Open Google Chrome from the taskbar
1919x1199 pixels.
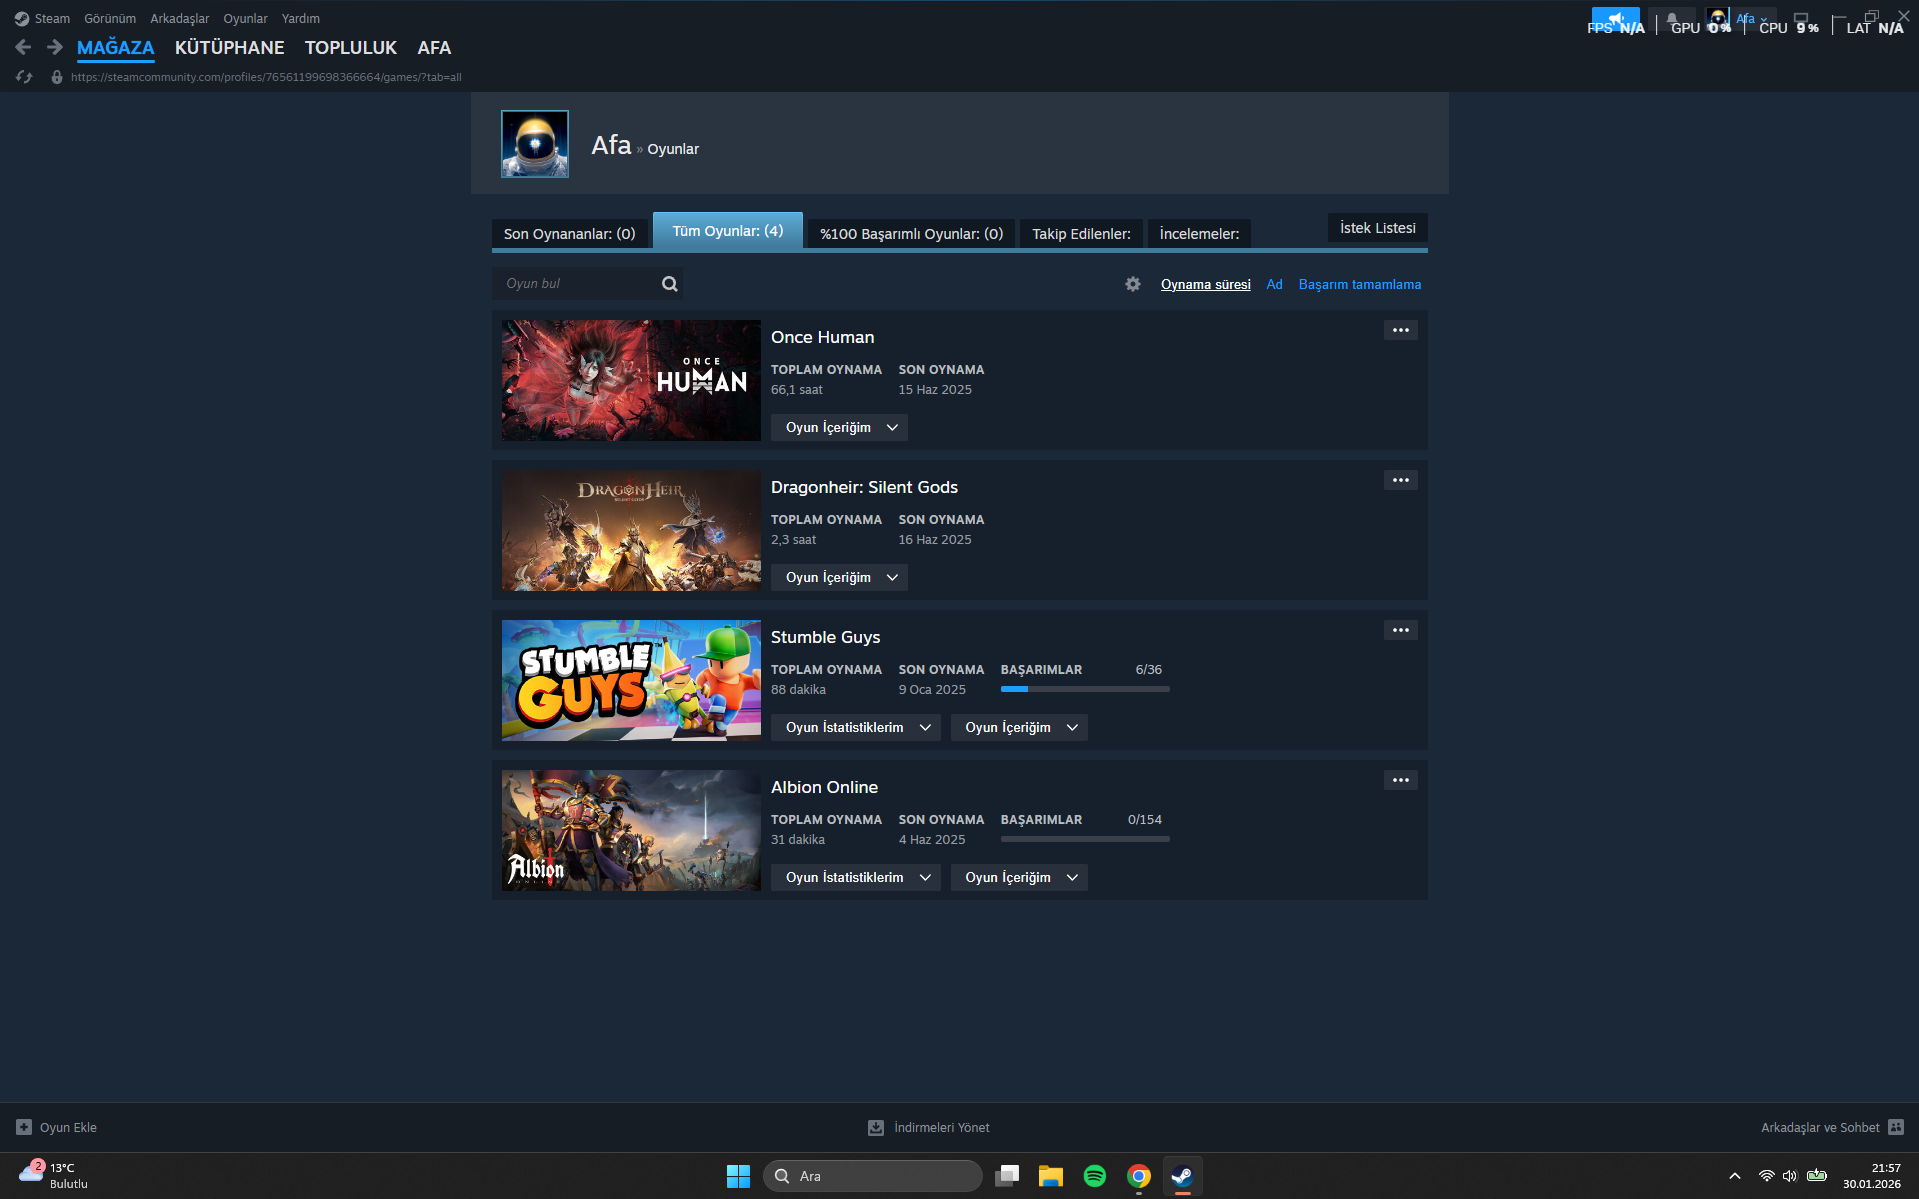click(1139, 1176)
